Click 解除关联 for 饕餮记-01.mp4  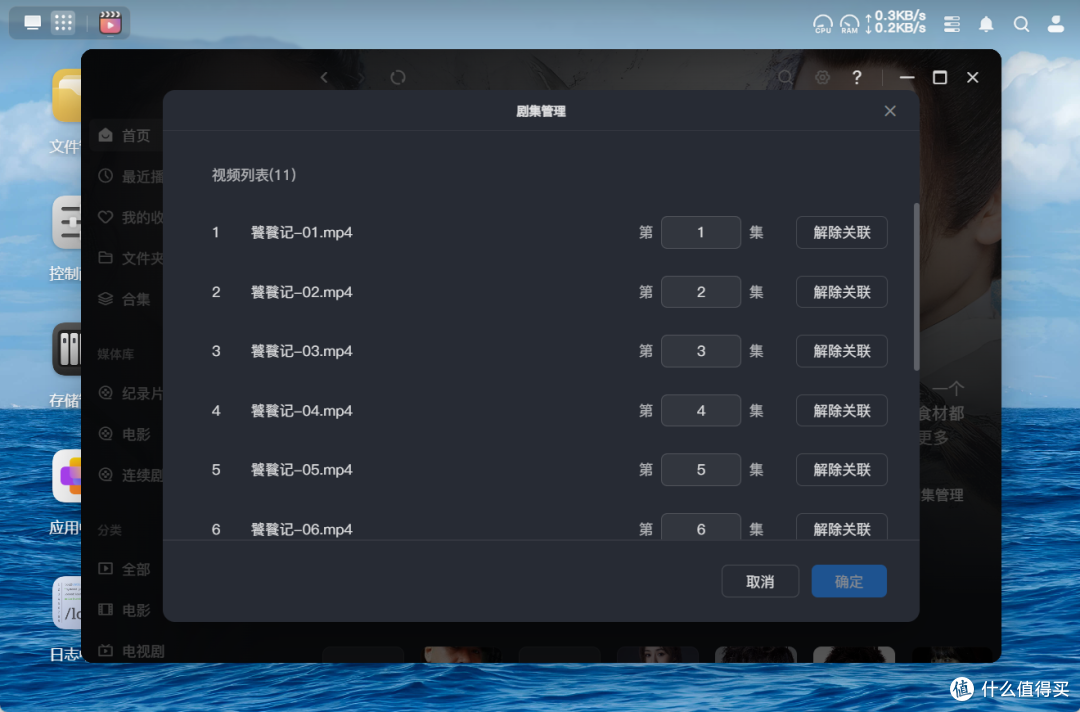tap(842, 232)
